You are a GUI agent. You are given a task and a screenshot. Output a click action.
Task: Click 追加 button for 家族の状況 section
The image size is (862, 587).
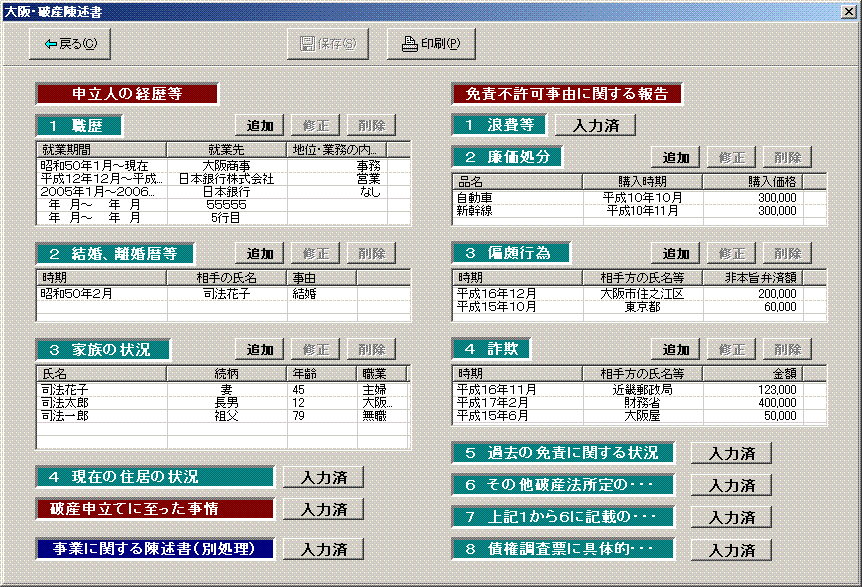pyautogui.click(x=260, y=350)
